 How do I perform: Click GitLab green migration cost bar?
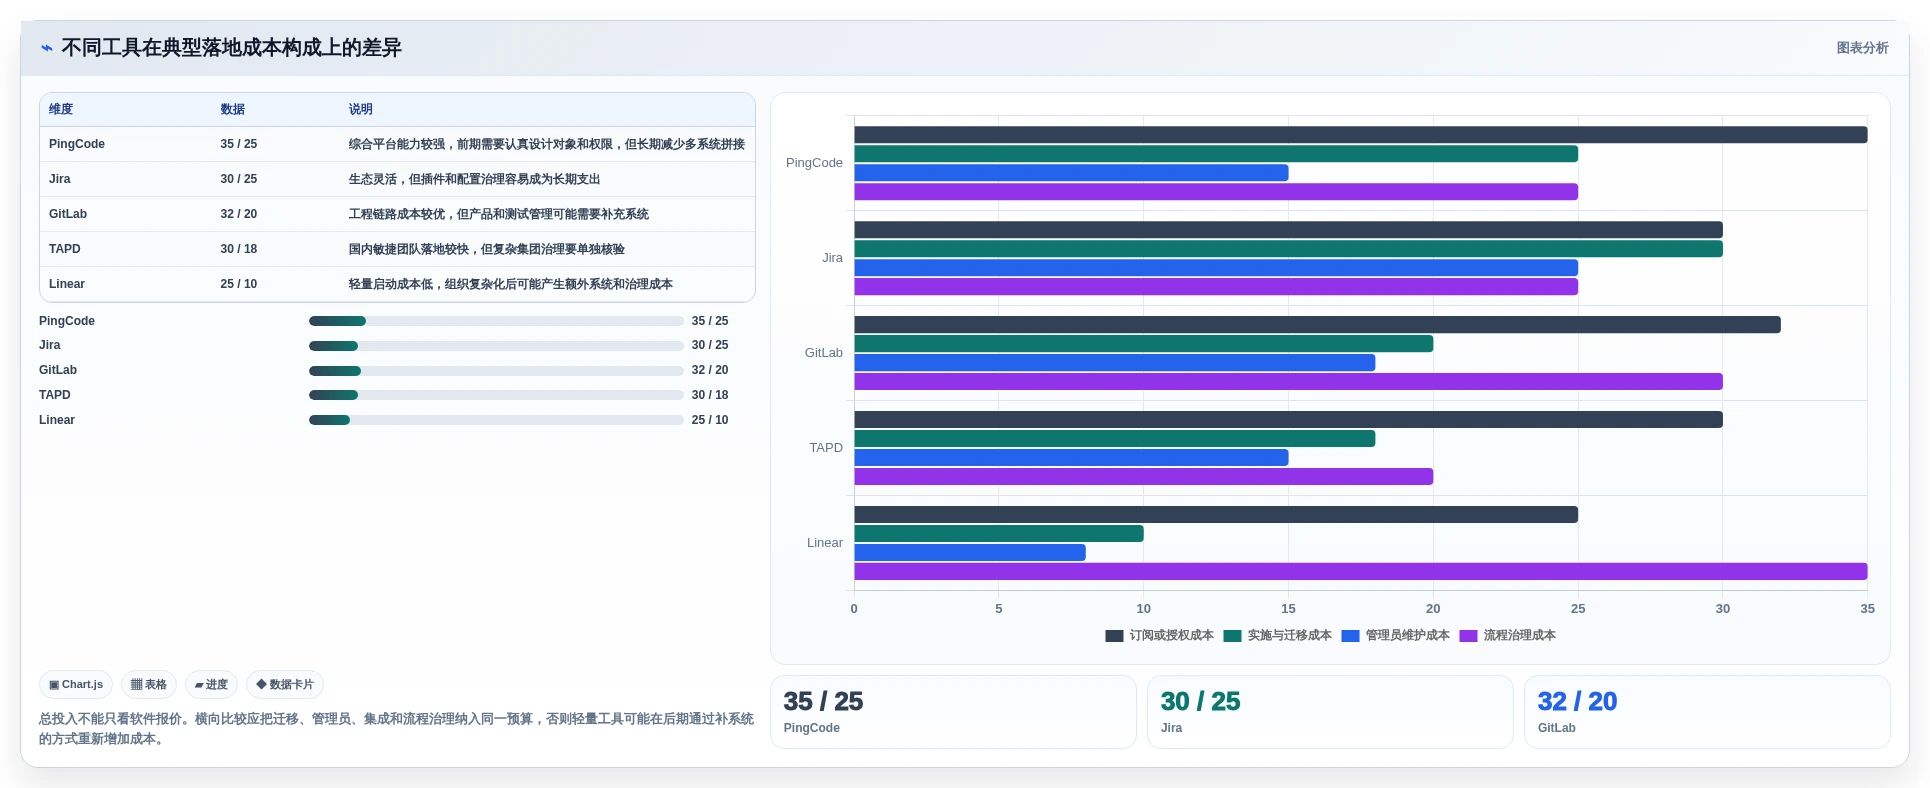point(1143,344)
